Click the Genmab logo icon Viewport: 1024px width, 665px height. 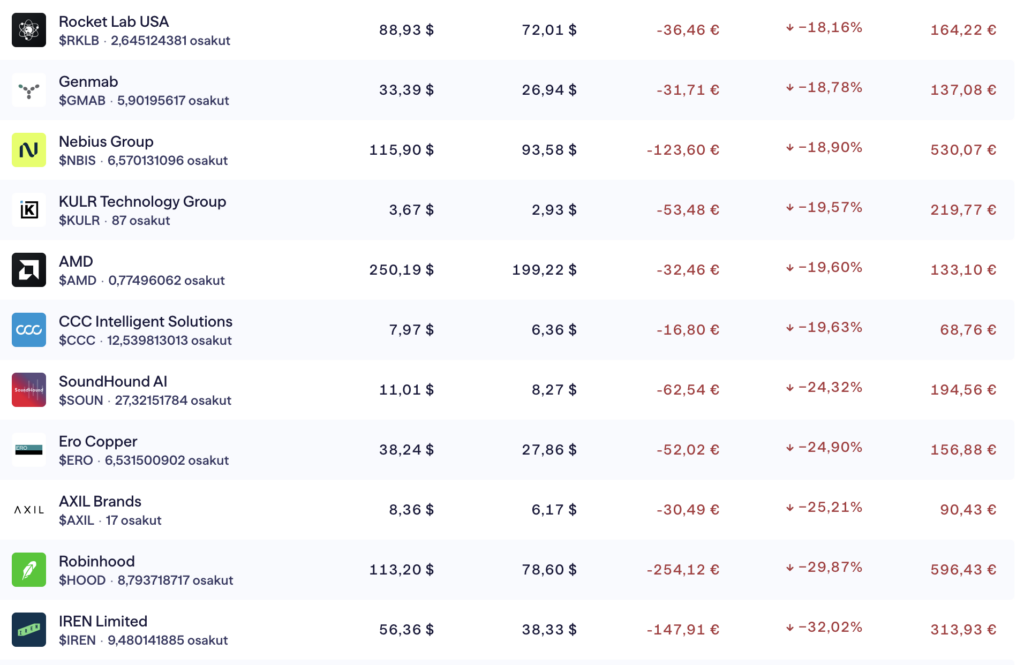pyautogui.click(x=29, y=90)
